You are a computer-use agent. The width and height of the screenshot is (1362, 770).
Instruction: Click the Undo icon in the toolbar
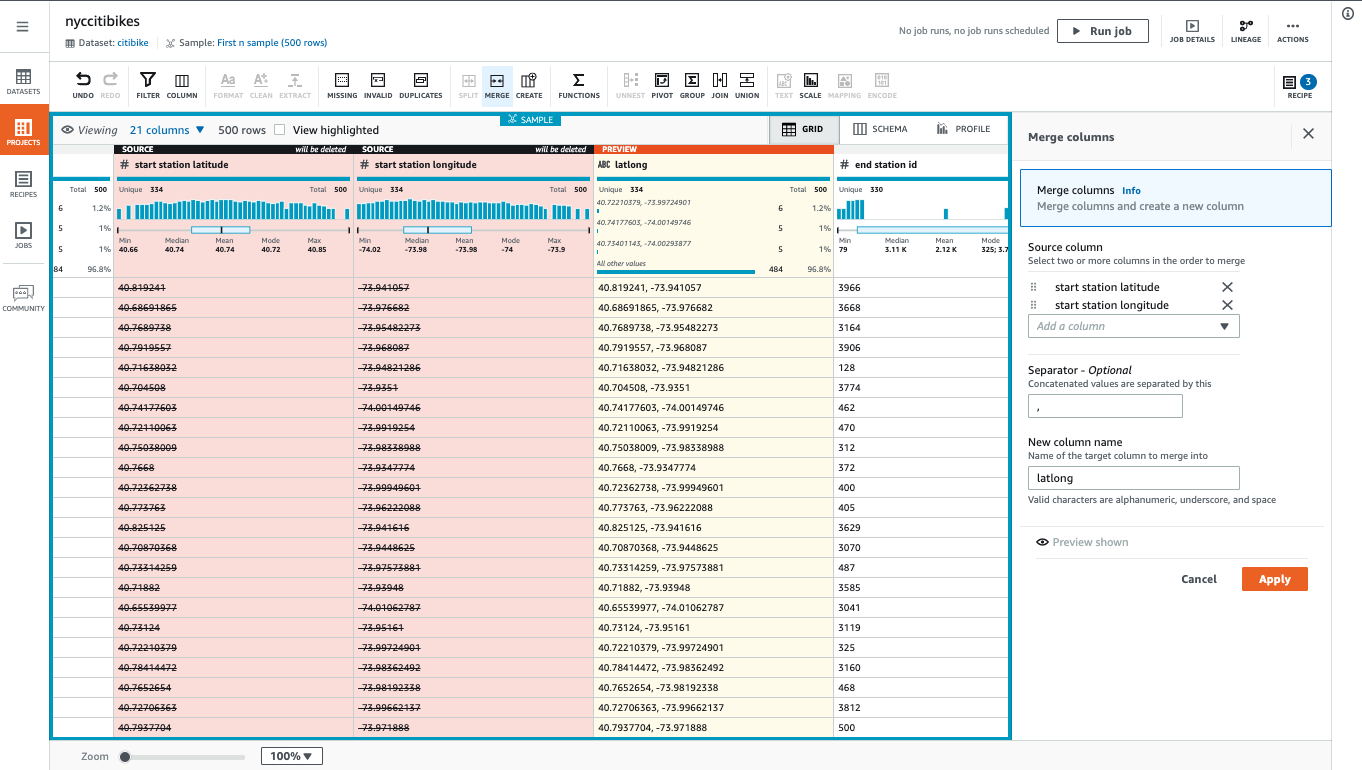pyautogui.click(x=83, y=85)
